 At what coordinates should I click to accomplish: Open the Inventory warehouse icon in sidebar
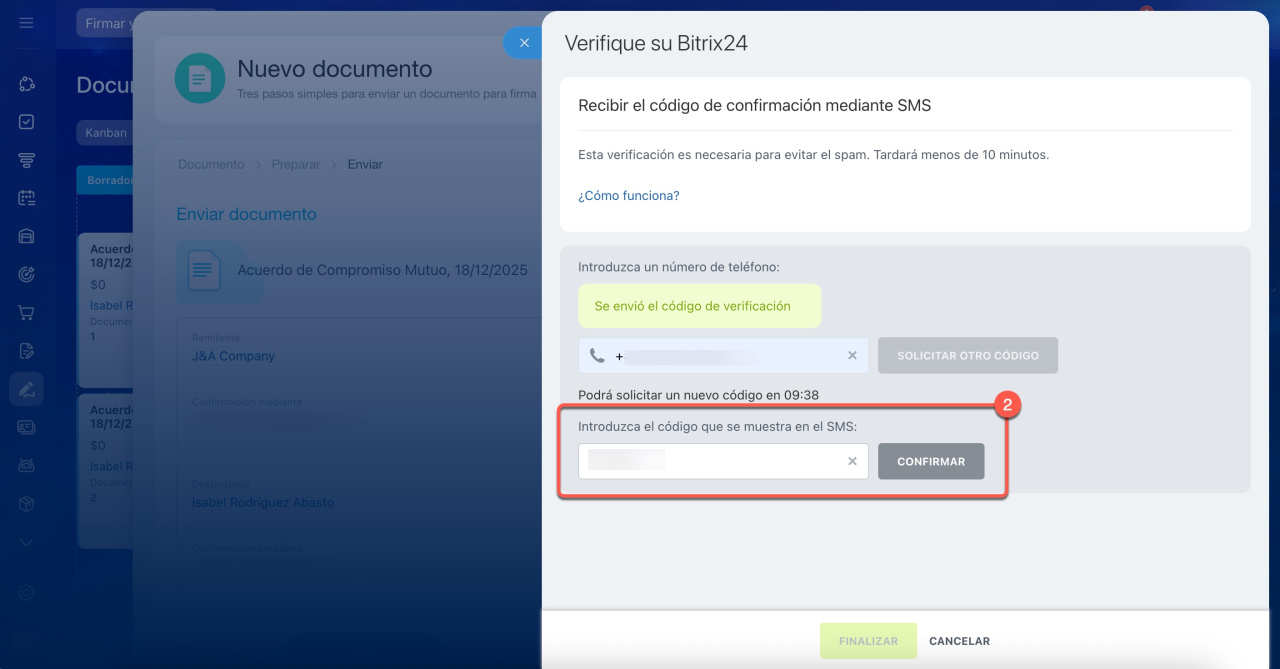point(26,236)
